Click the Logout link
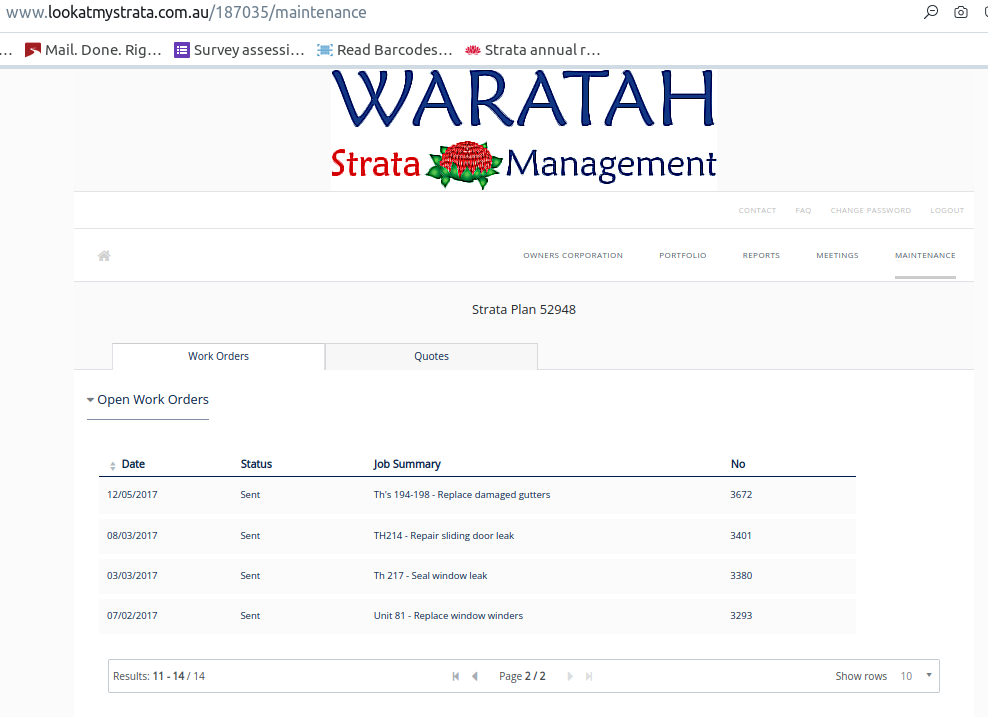This screenshot has width=988, height=717. coord(947,210)
